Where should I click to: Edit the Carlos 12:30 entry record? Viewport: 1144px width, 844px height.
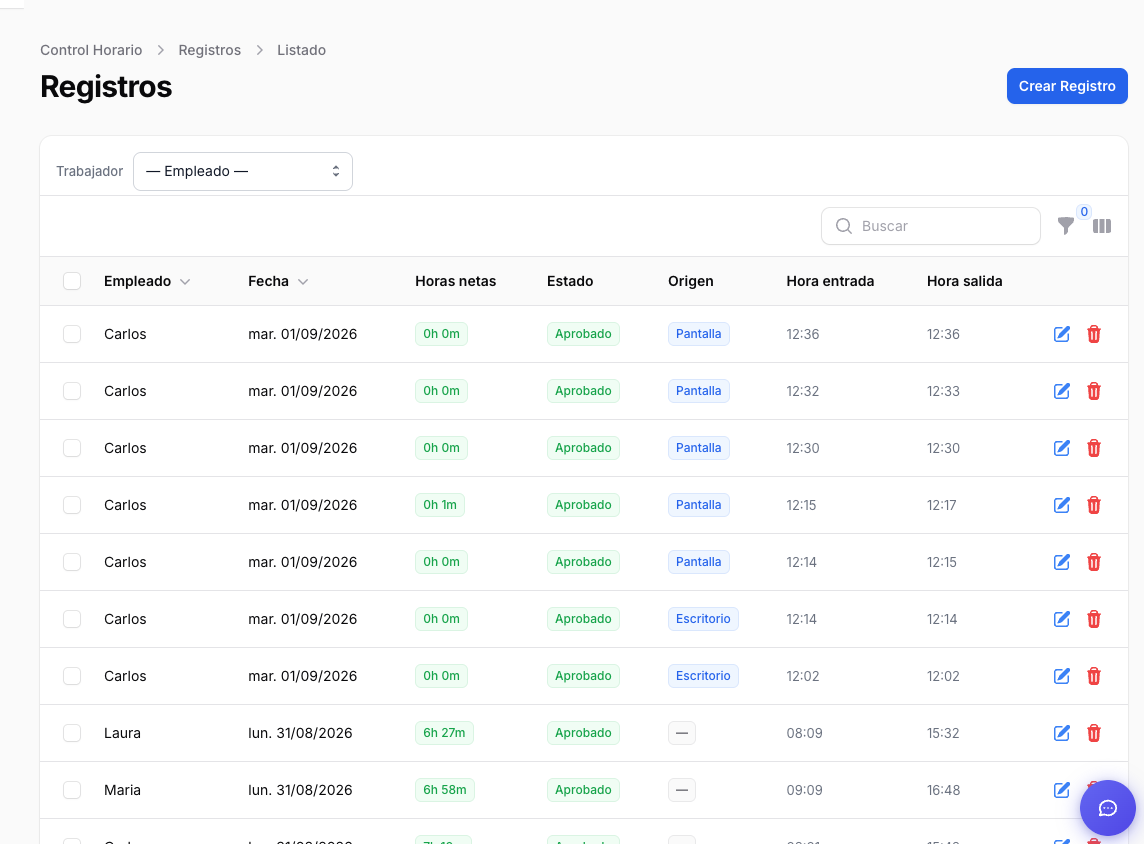pyautogui.click(x=1062, y=448)
